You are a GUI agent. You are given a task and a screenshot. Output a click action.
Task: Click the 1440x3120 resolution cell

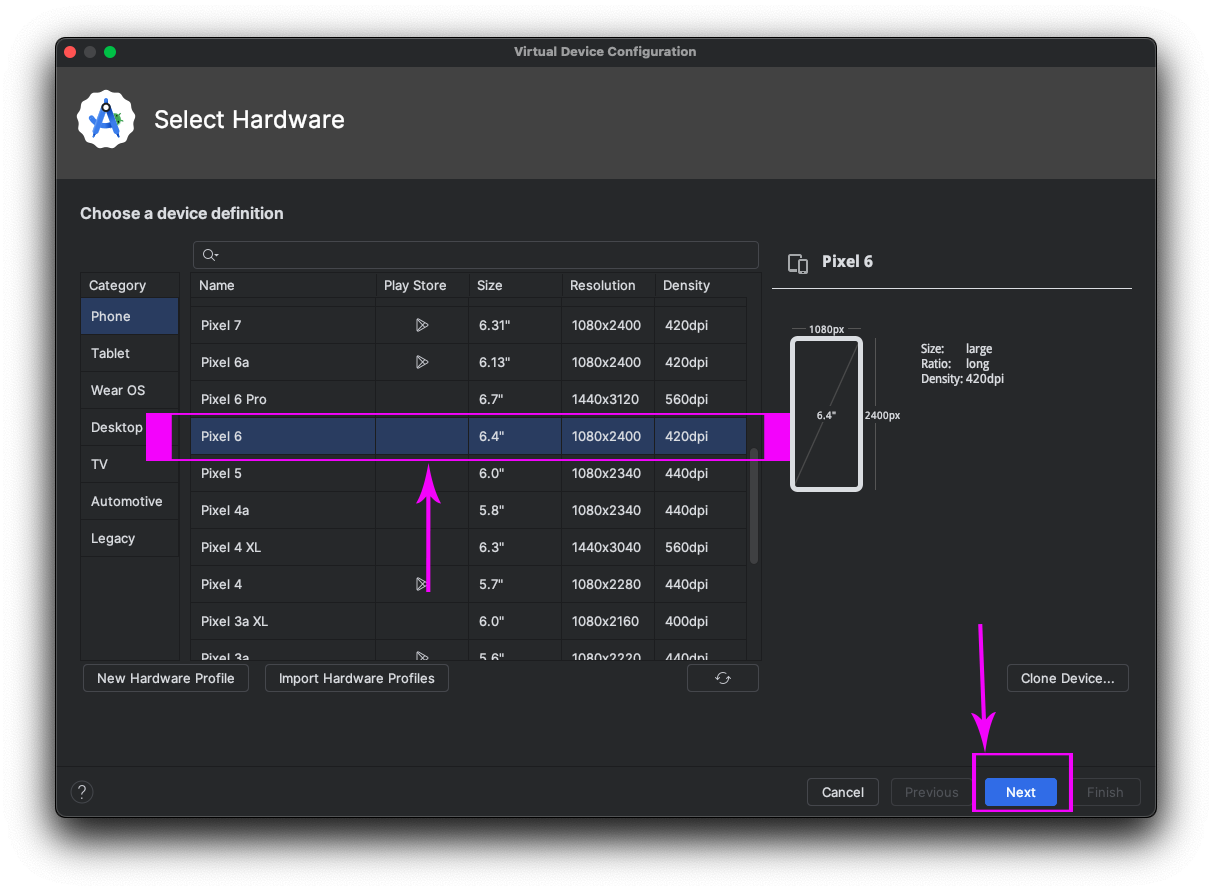click(x=606, y=399)
